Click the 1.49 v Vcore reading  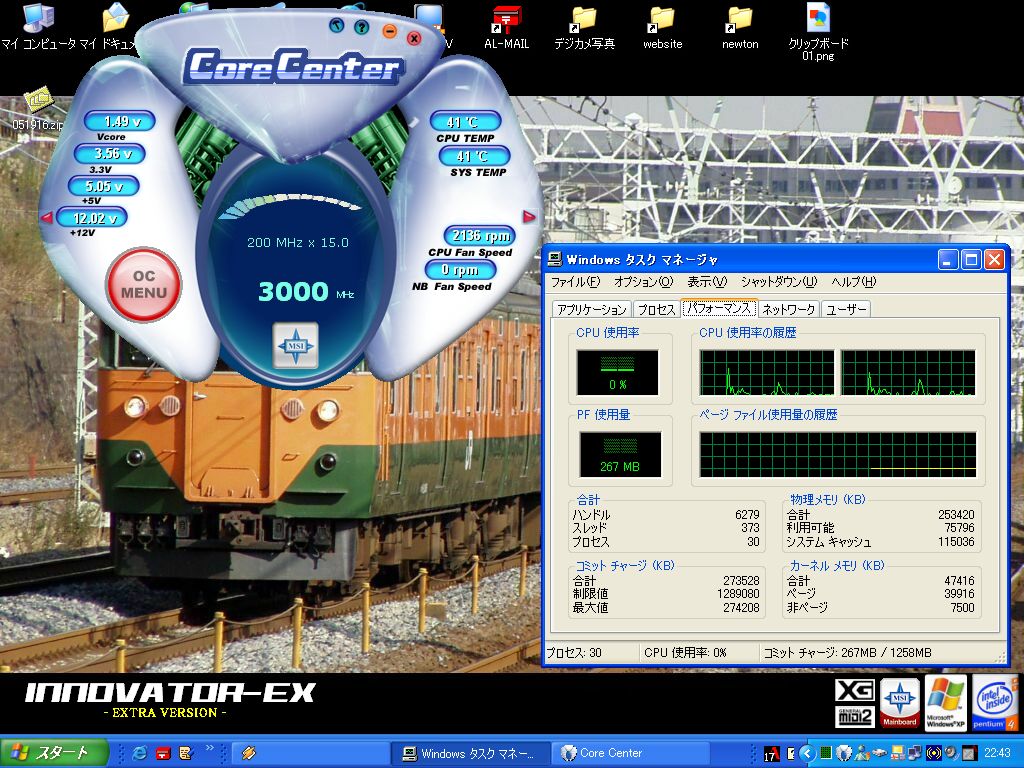pos(120,121)
